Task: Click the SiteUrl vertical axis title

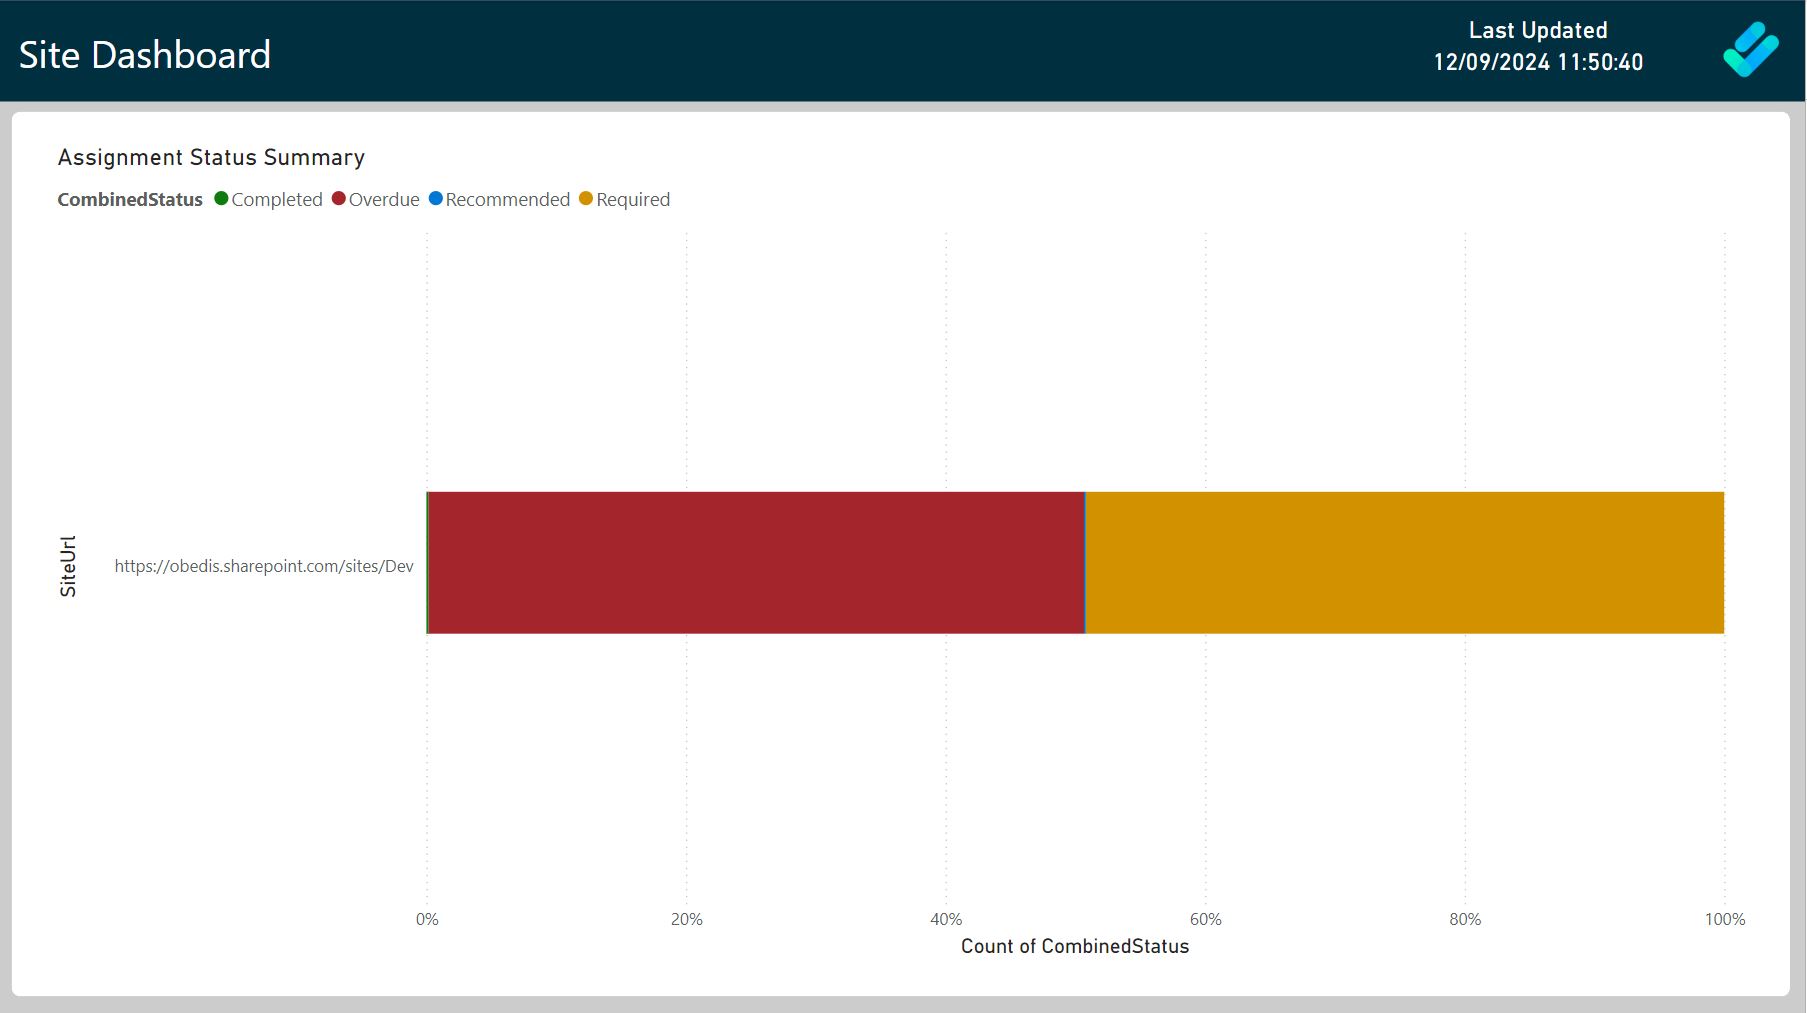Action: [68, 566]
